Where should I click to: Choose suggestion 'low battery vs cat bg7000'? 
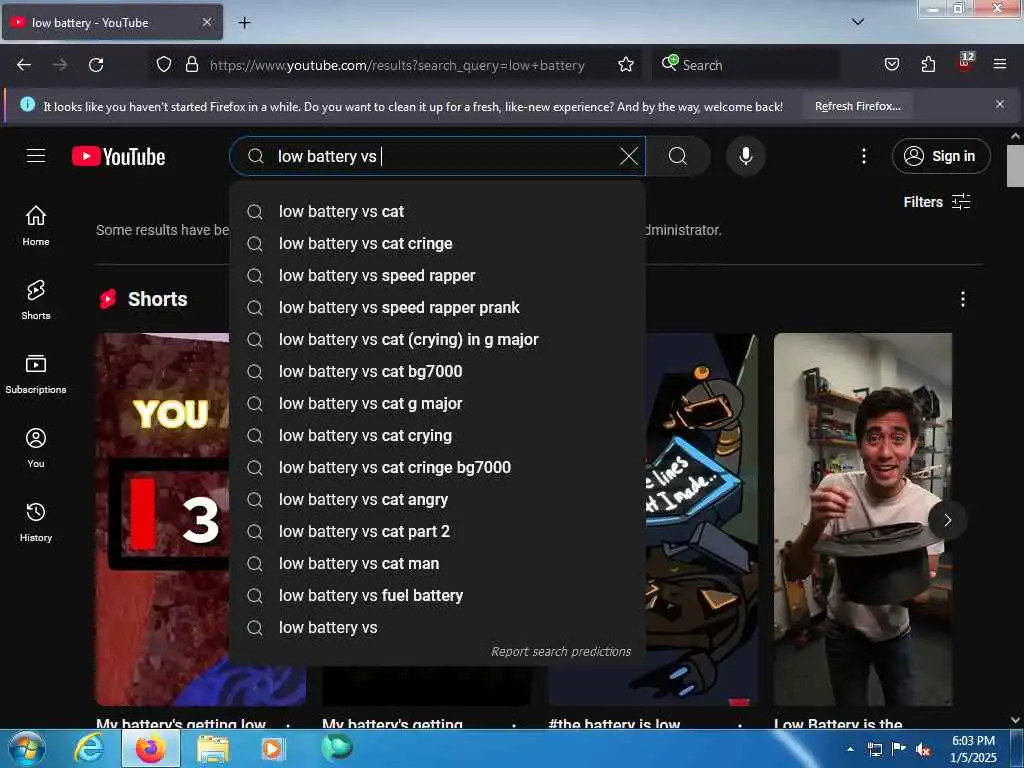point(437,372)
